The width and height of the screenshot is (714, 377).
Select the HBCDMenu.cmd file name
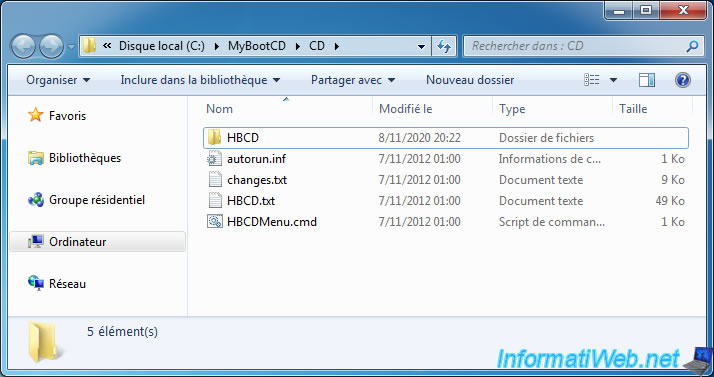272,222
